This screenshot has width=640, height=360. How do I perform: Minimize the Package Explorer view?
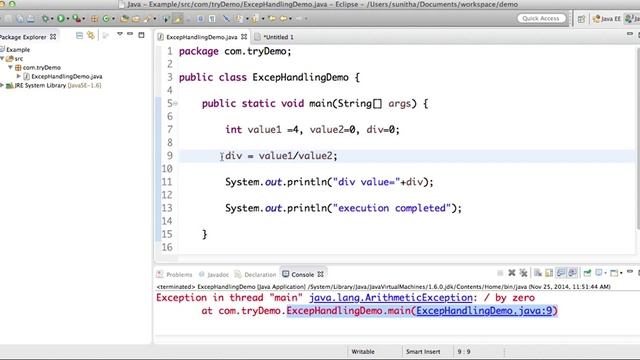130,34
